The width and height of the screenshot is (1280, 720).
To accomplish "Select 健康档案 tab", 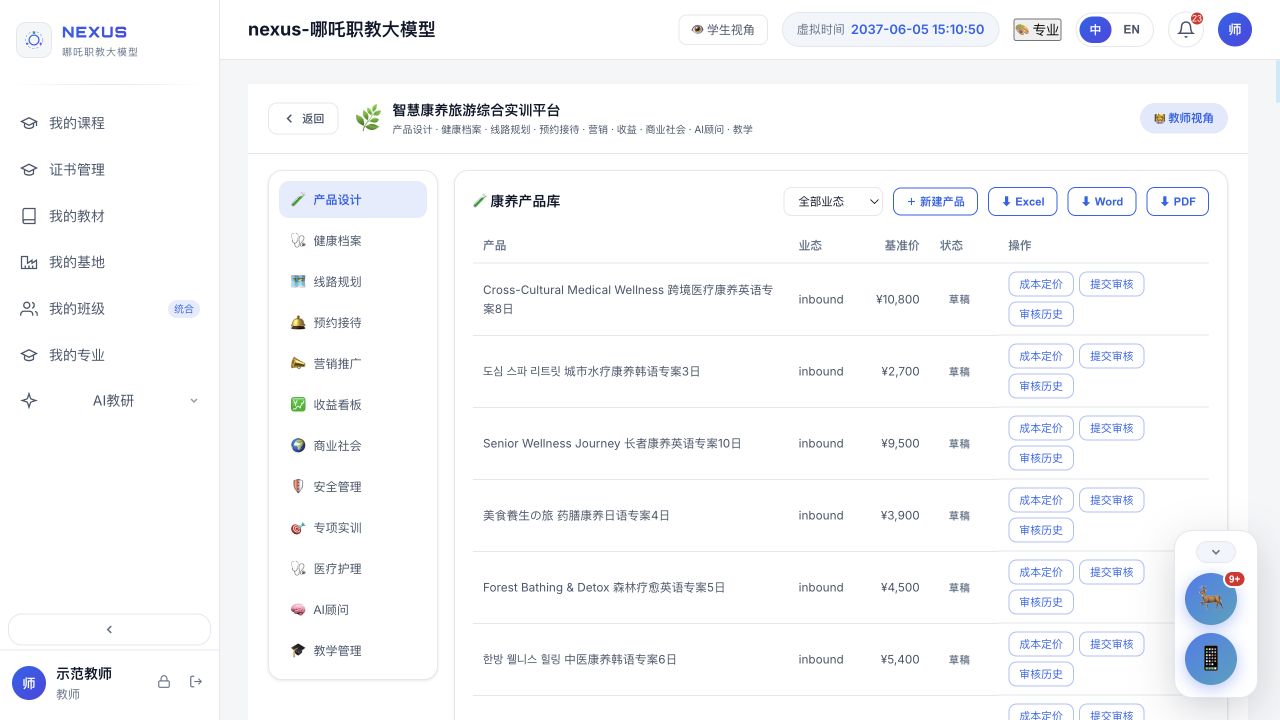I will tap(353, 241).
